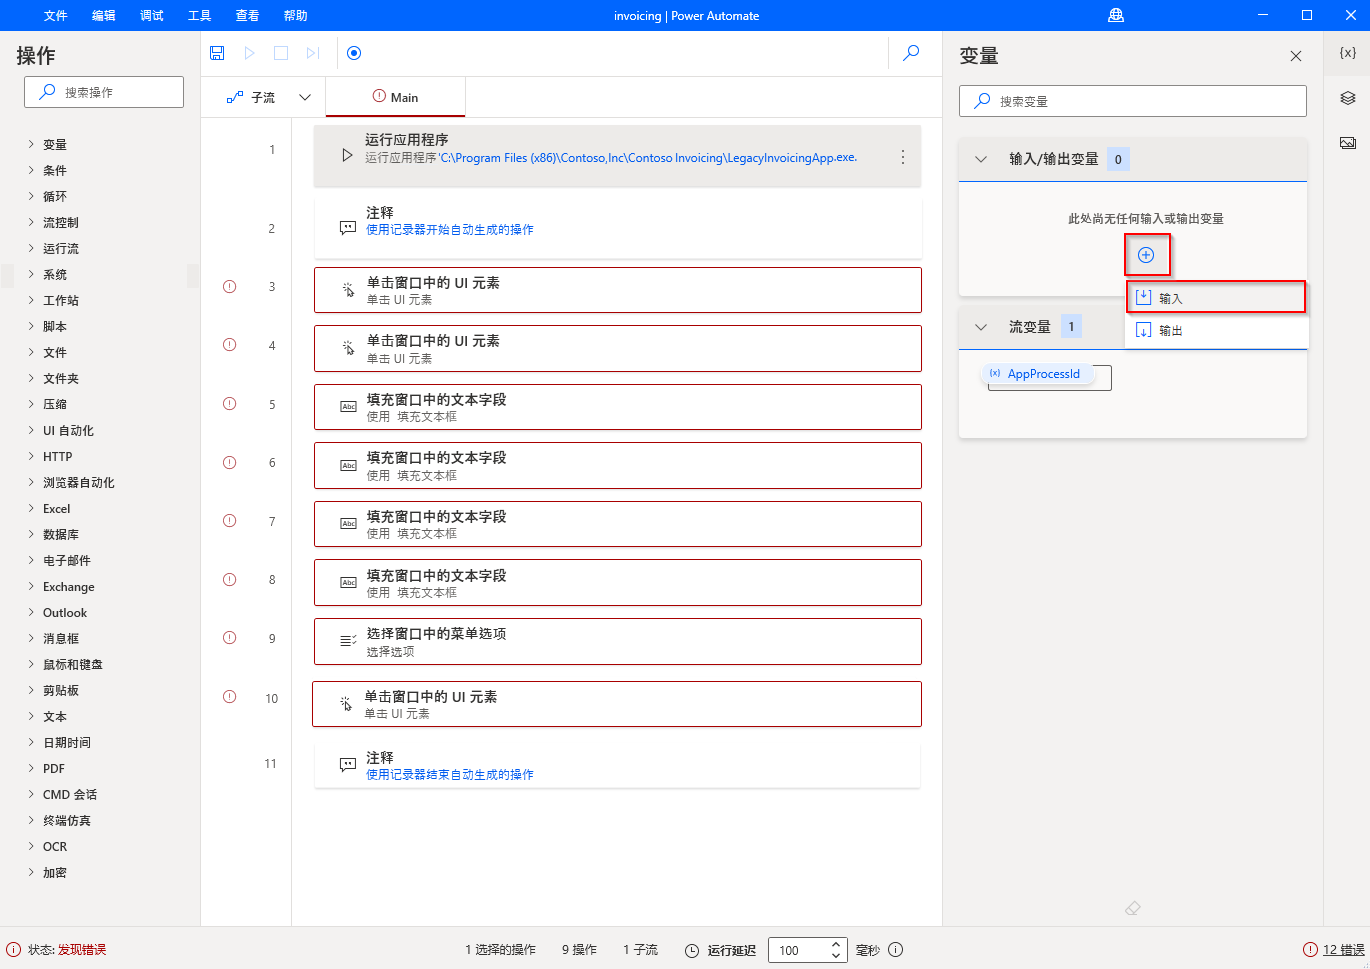
Task: Open the 文件 menu
Action: click(x=56, y=15)
